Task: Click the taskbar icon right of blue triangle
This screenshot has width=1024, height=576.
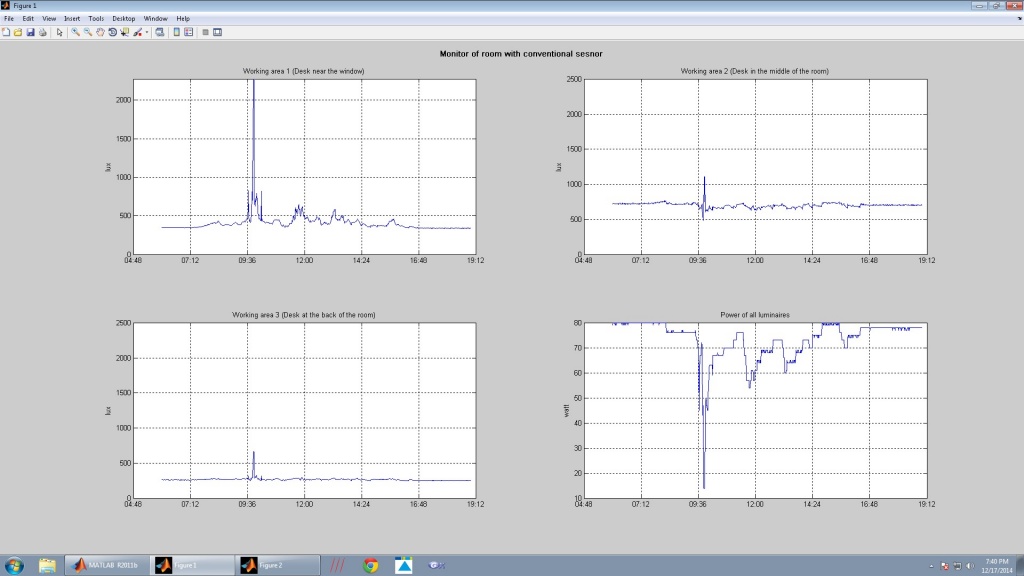Action: (436, 565)
